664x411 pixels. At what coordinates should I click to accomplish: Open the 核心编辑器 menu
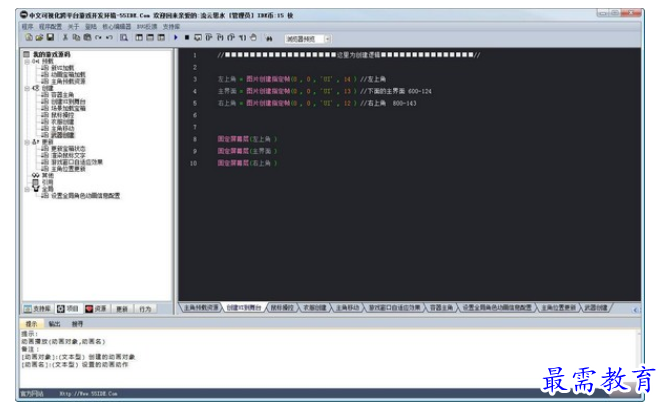(x=116, y=27)
